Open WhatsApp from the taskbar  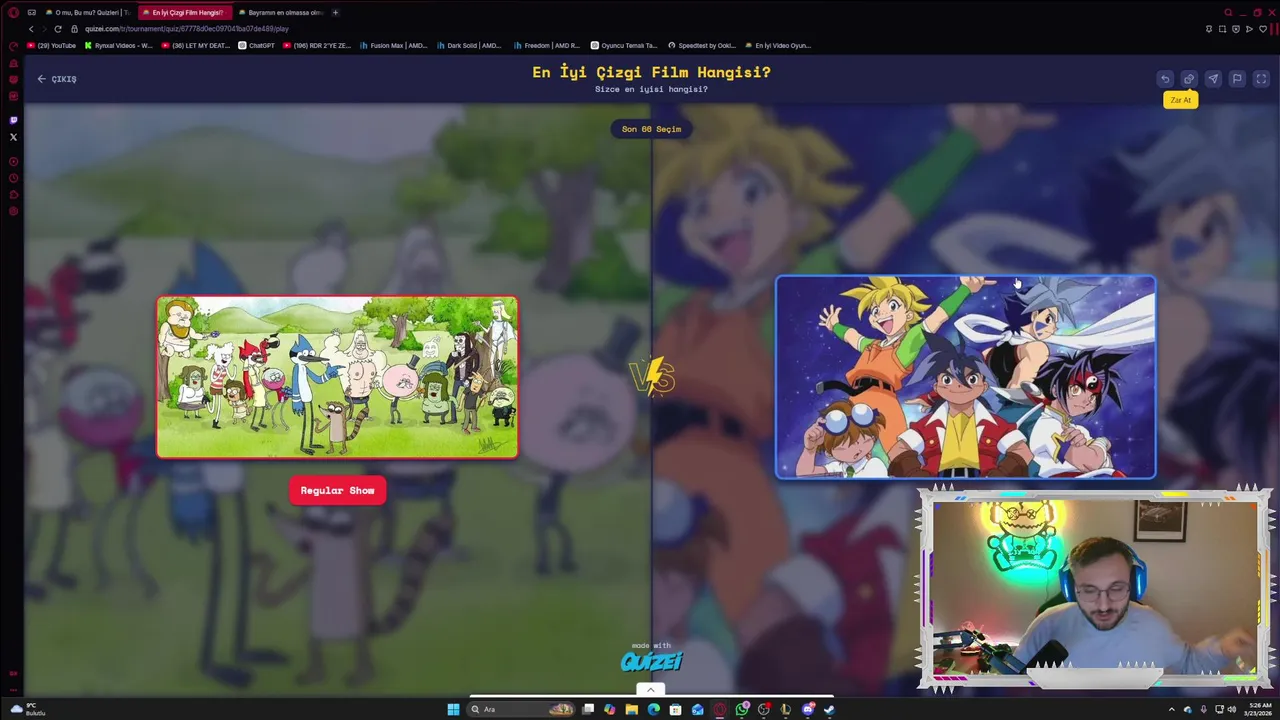(x=742, y=709)
